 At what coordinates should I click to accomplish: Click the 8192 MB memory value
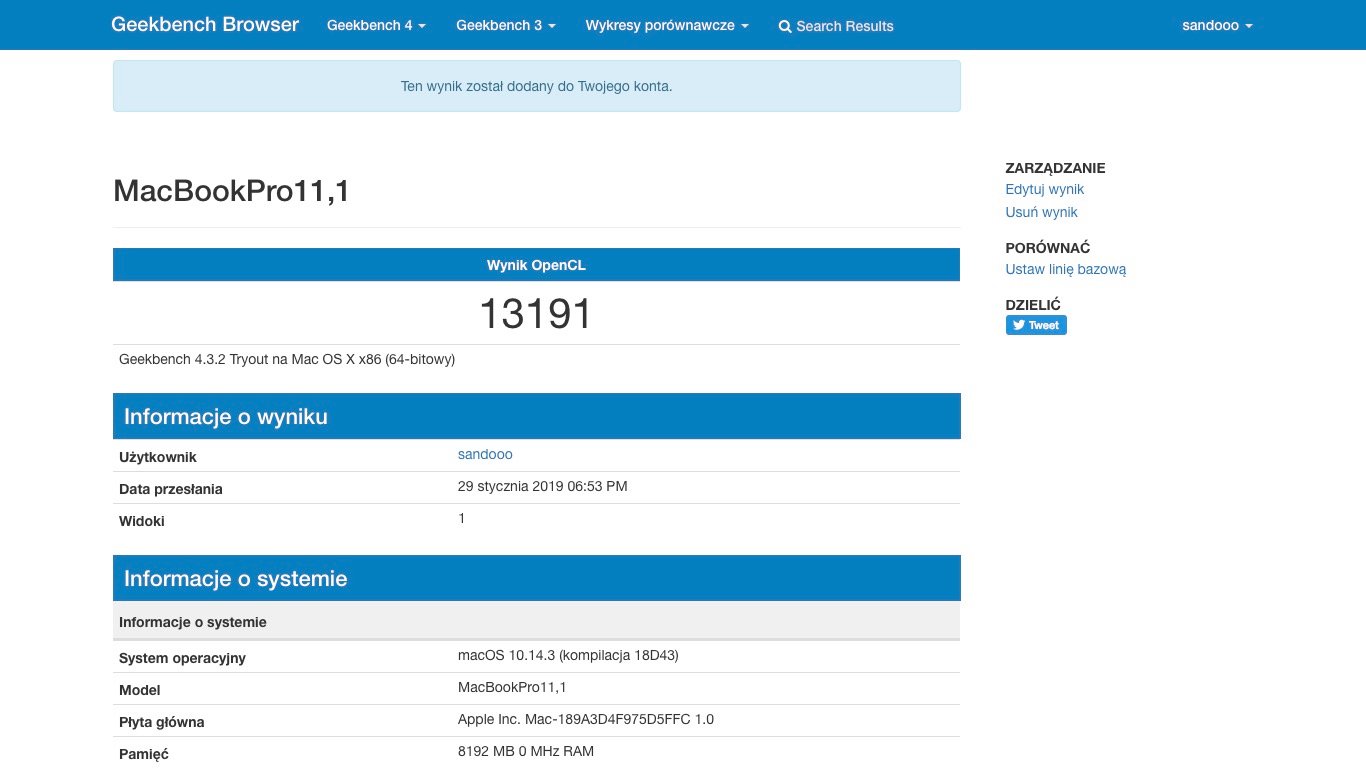(x=526, y=751)
